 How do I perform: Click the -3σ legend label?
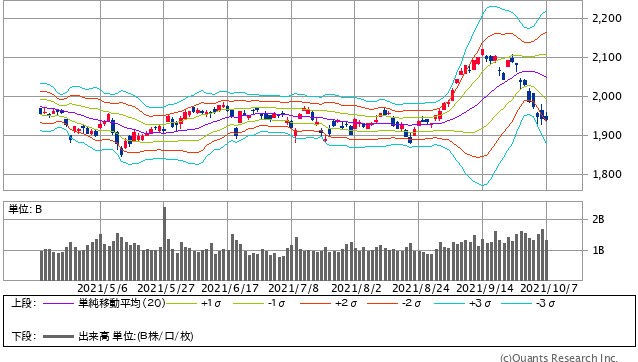545,303
